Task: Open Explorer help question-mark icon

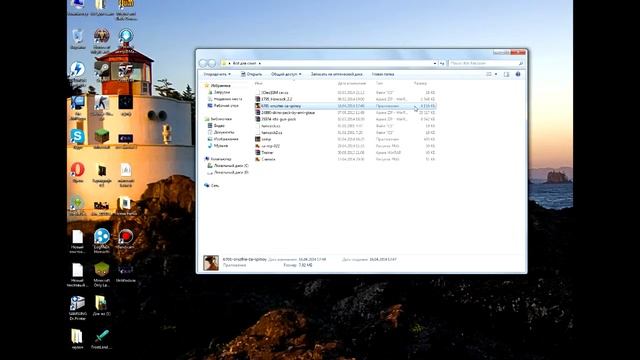Action: pos(518,74)
